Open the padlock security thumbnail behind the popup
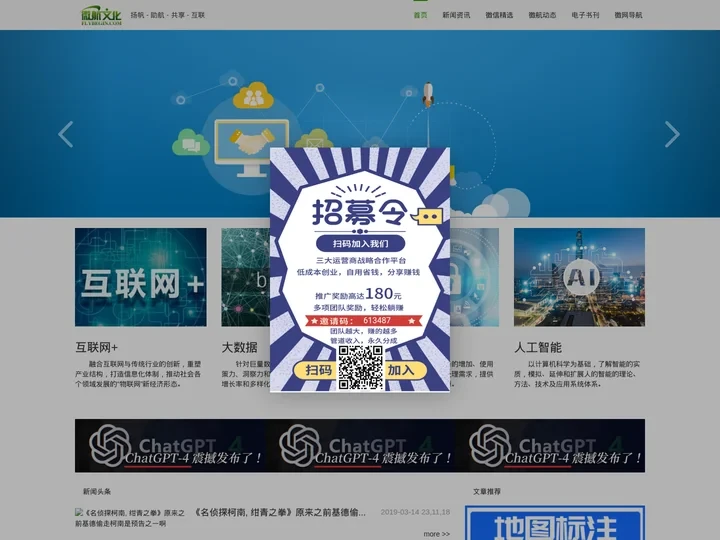This screenshot has width=720, height=540. pyautogui.click(x=474, y=277)
